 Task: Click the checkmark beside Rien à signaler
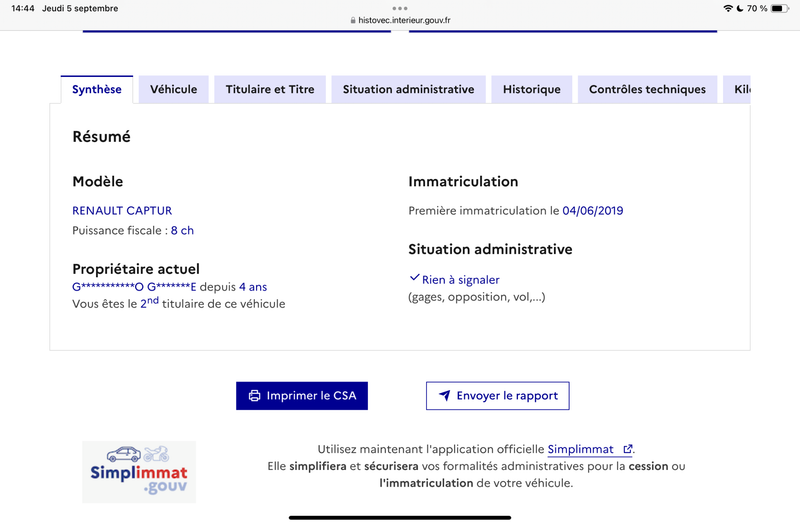pyautogui.click(x=414, y=278)
